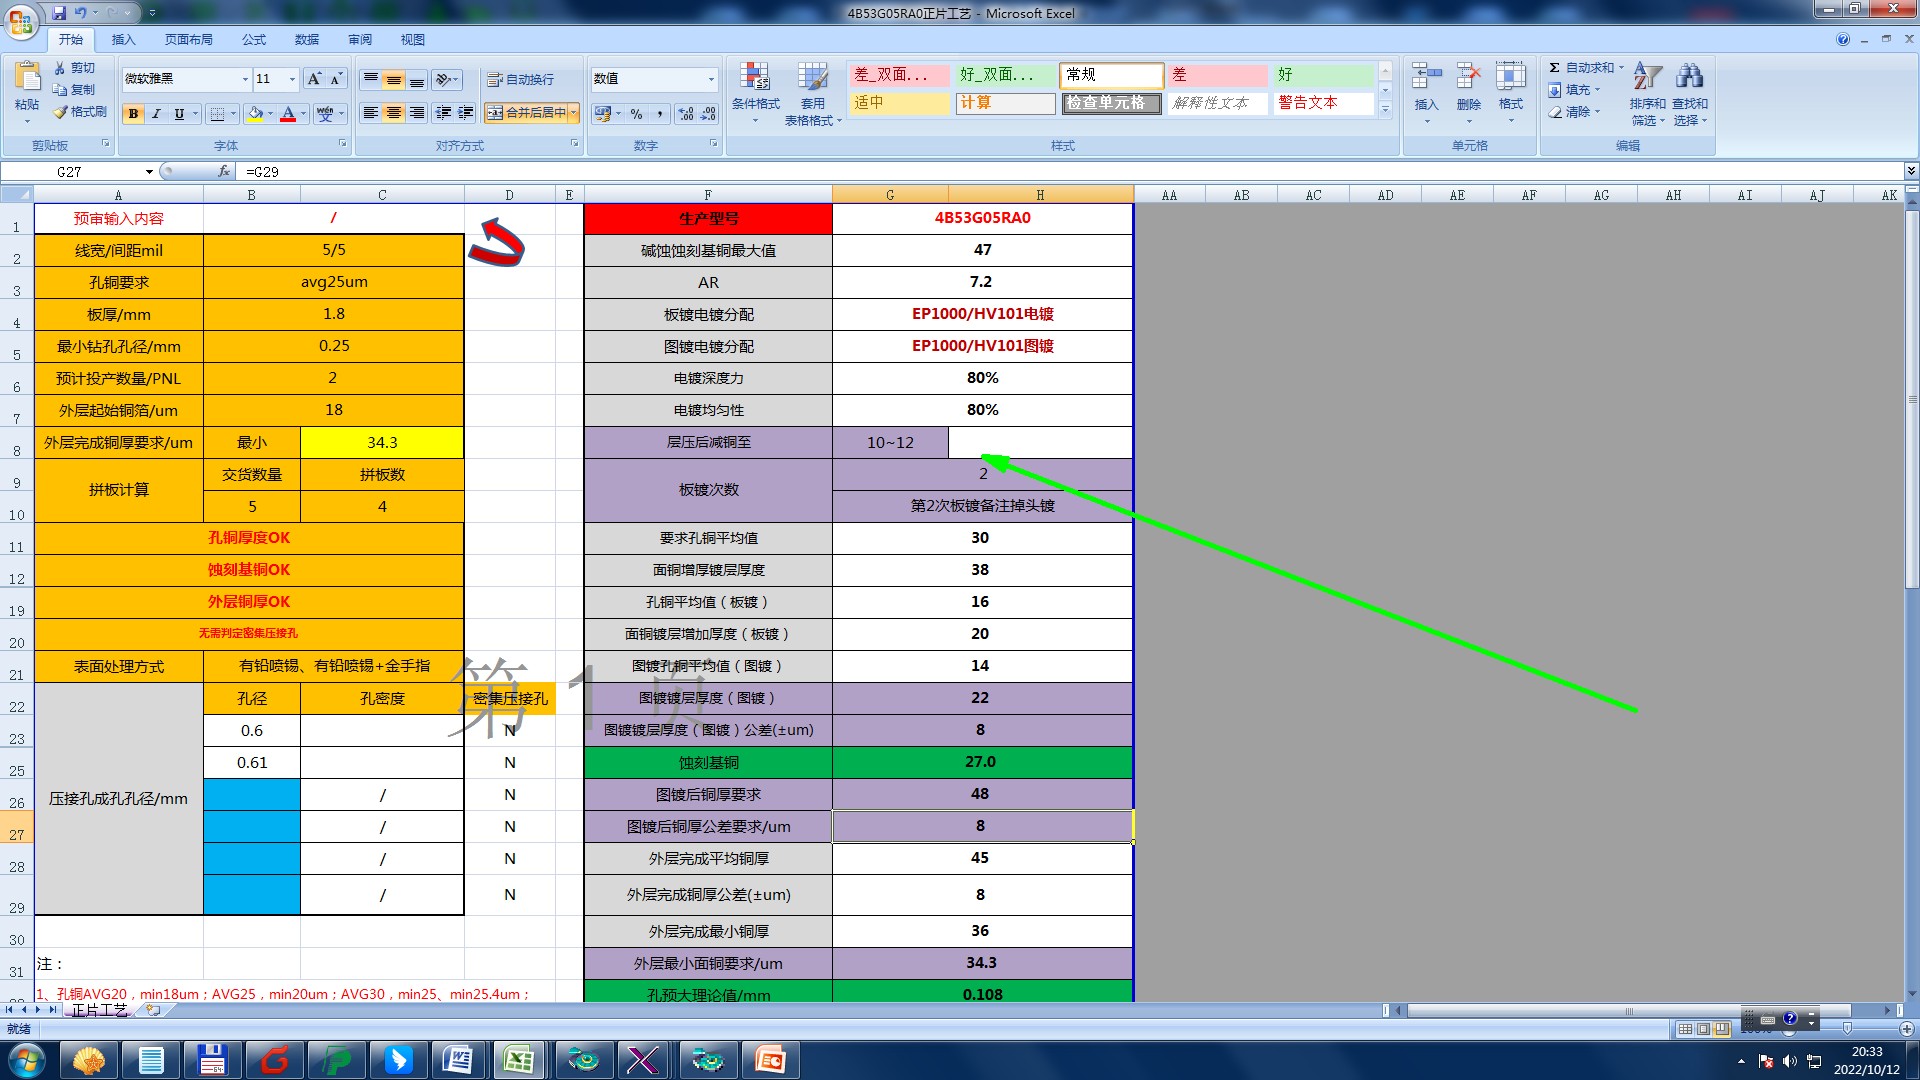Click the align text right icon
This screenshot has height=1080, width=1920.
pos(417,113)
